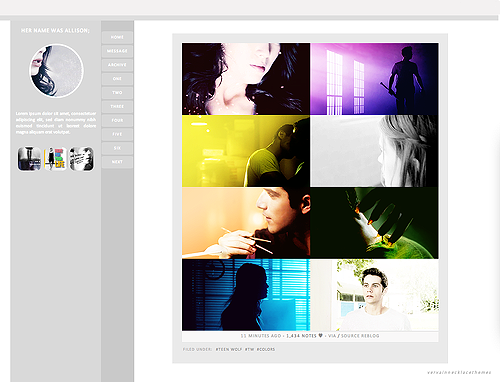Click the '11 minutes ago' timestamp
Viewport: 500px width, 382px height.
point(261,336)
